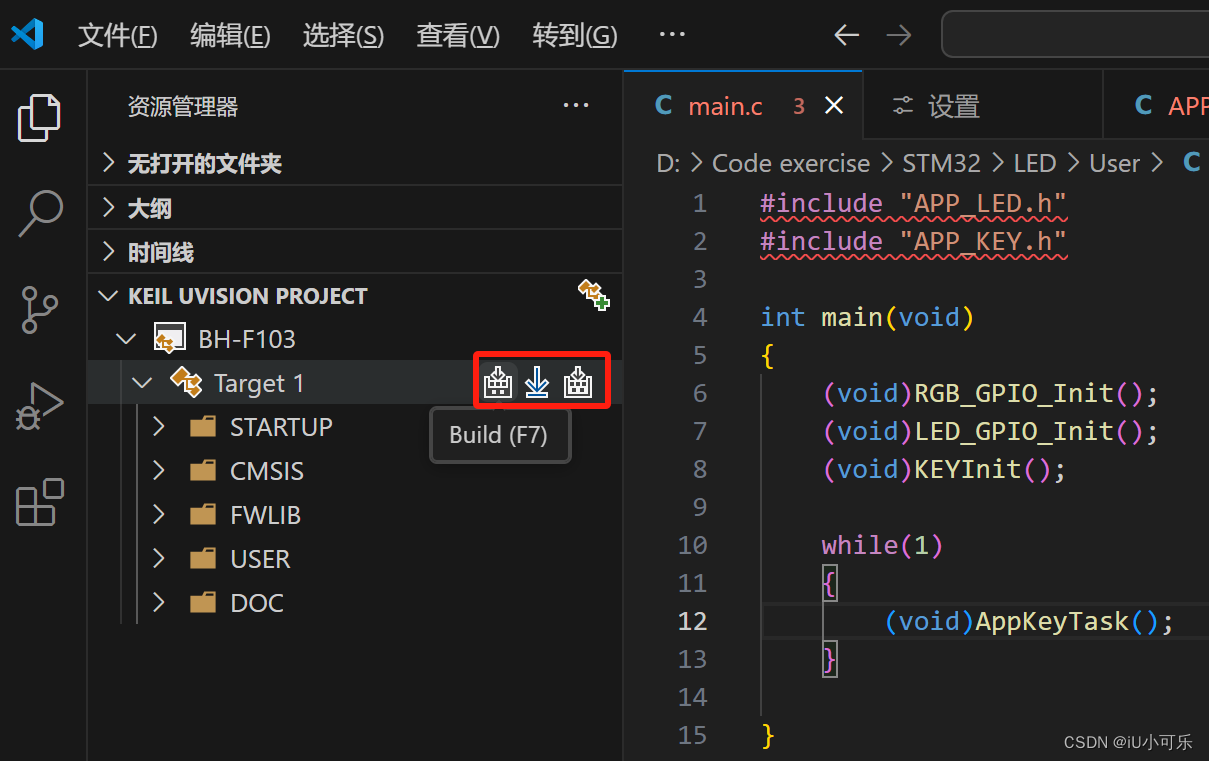Click the CMSIS folder icon
The image size is (1209, 761).
point(203,471)
